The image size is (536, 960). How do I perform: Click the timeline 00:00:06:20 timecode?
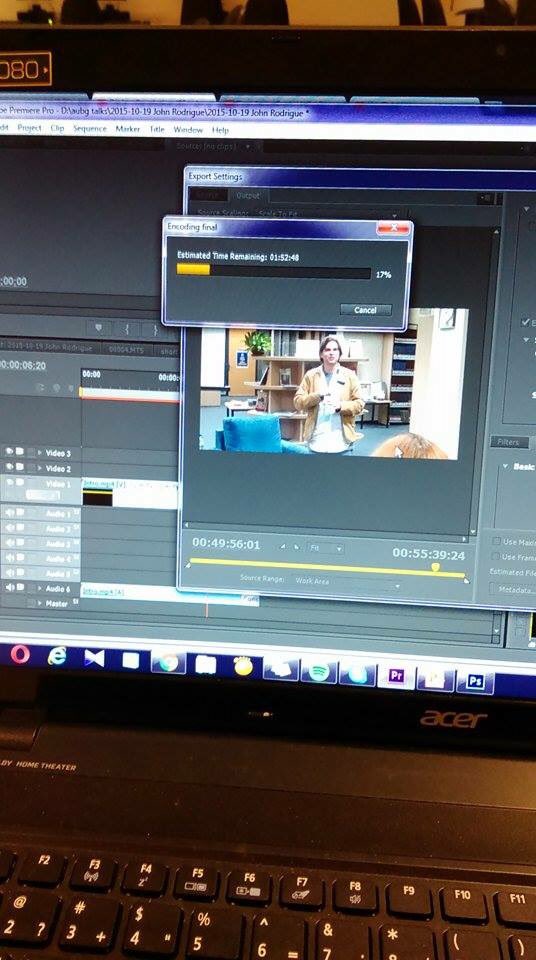23,366
